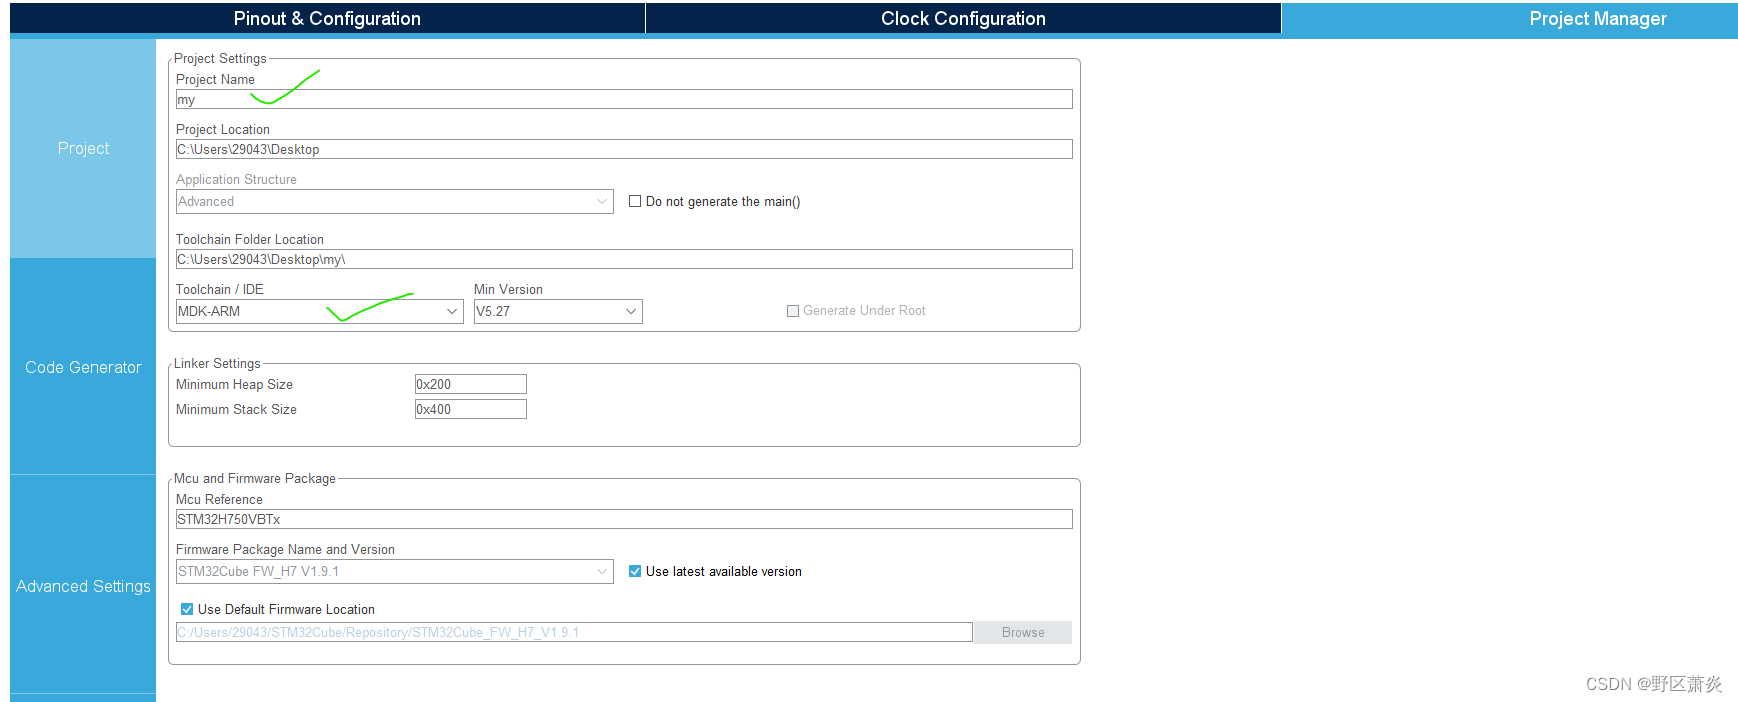The width and height of the screenshot is (1738, 702).
Task: Click the Mcu Reference field
Action: click(624, 519)
